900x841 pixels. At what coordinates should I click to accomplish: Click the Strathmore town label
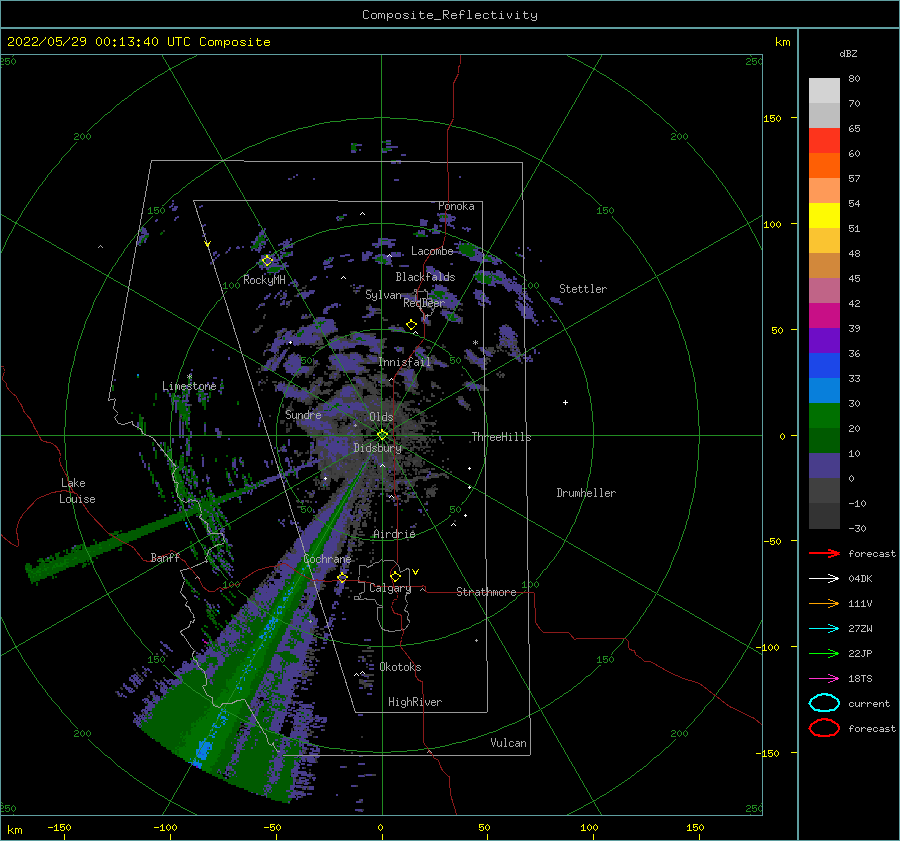pyautogui.click(x=486, y=592)
